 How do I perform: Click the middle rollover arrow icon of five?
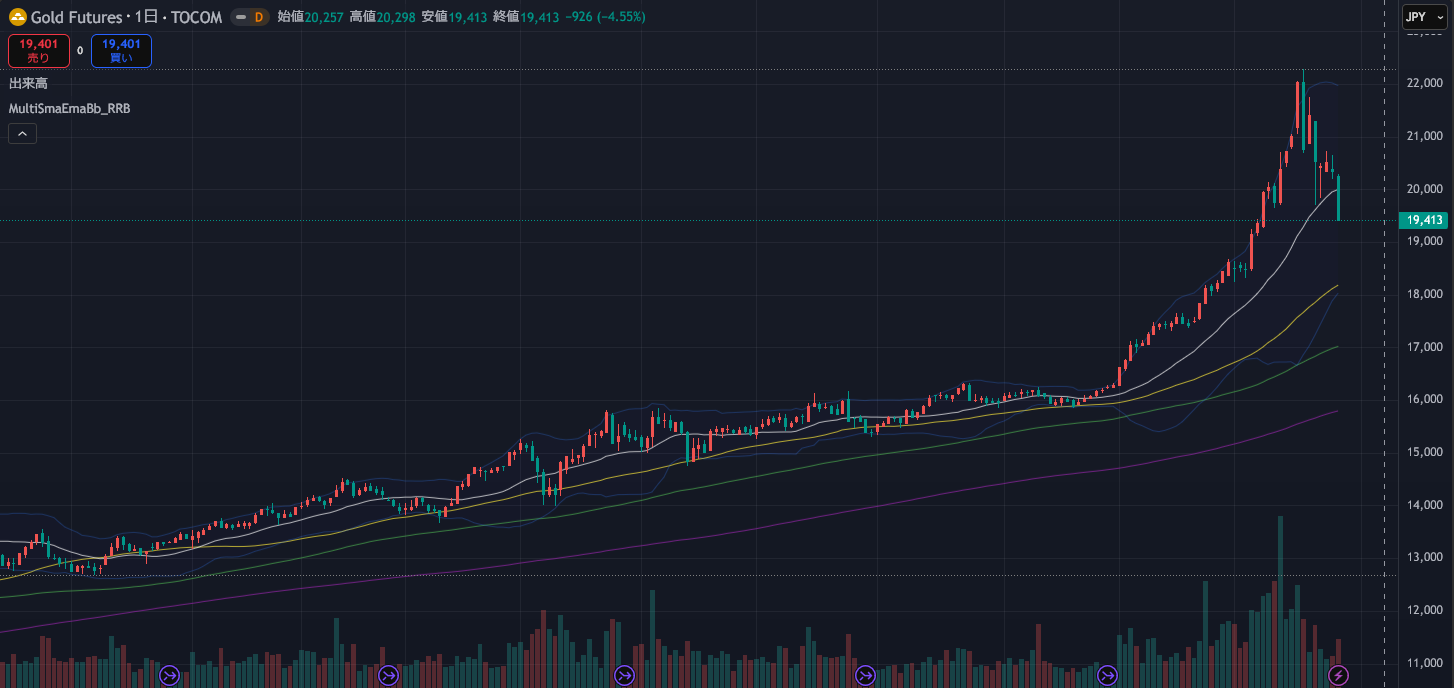[x=625, y=676]
